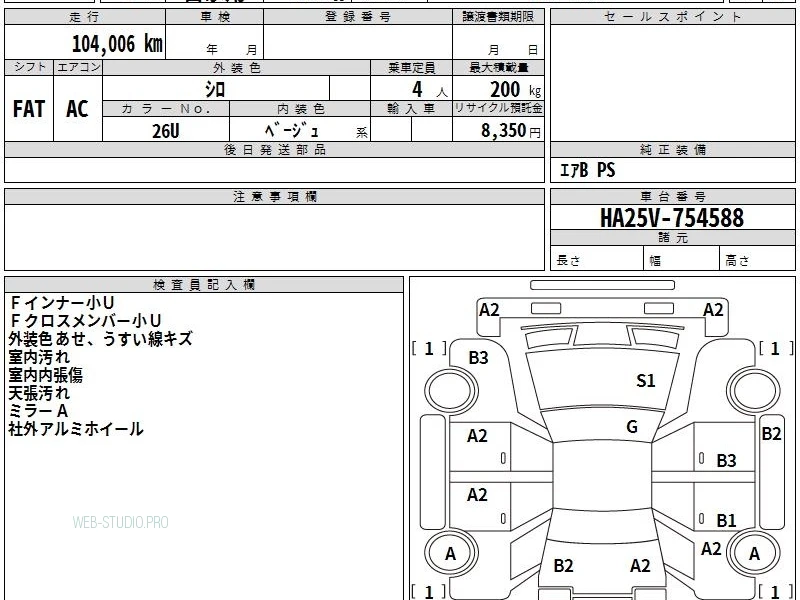Click the エアコン header cell
The height and width of the screenshot is (600, 800).
point(78,67)
